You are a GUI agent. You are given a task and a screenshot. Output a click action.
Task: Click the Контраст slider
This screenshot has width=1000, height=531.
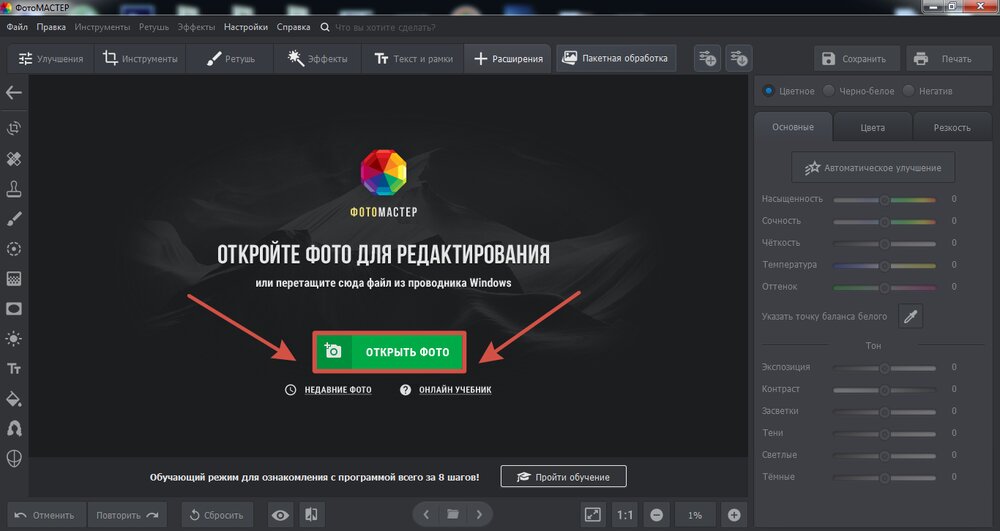pyautogui.click(x=885, y=389)
